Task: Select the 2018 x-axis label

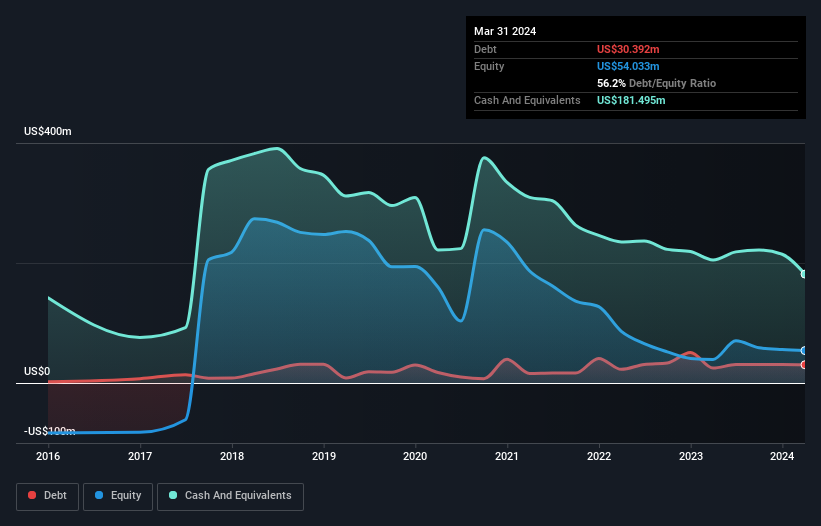Action: click(x=232, y=456)
